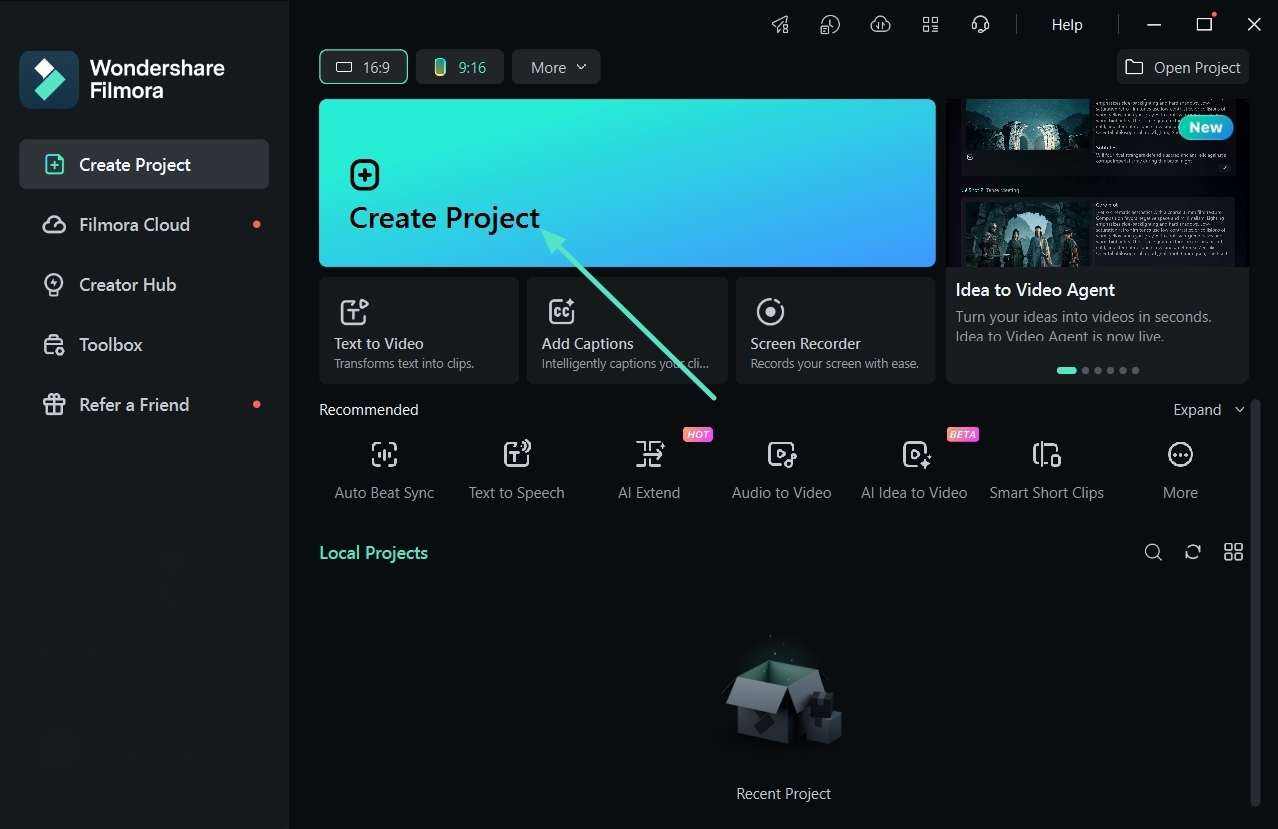Select the 9:16 aspect ratio
The image size is (1278, 829).
click(x=460, y=67)
